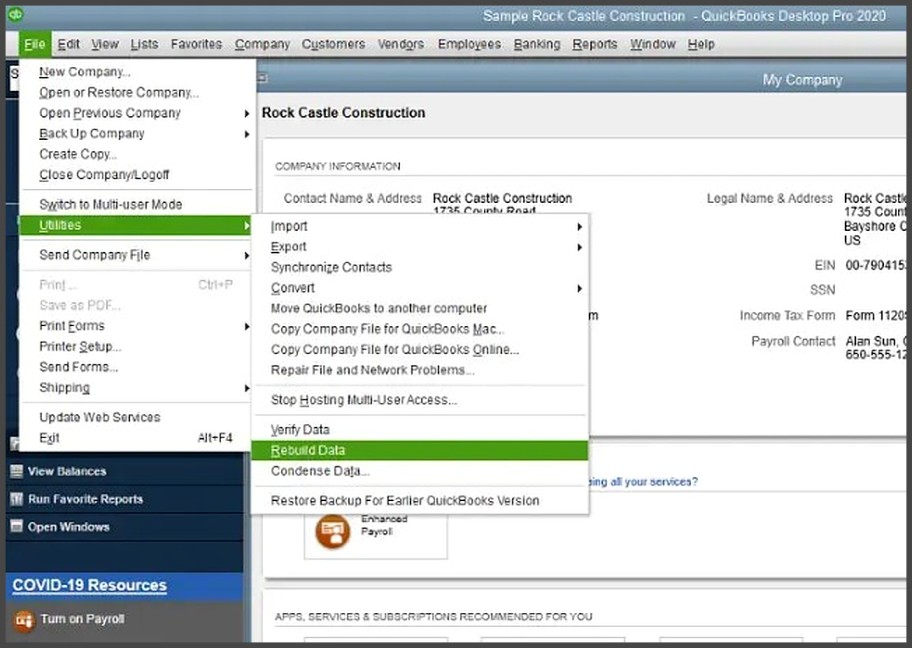Click Turn on Payroll label
Screen dimensions: 912x648
83,619
